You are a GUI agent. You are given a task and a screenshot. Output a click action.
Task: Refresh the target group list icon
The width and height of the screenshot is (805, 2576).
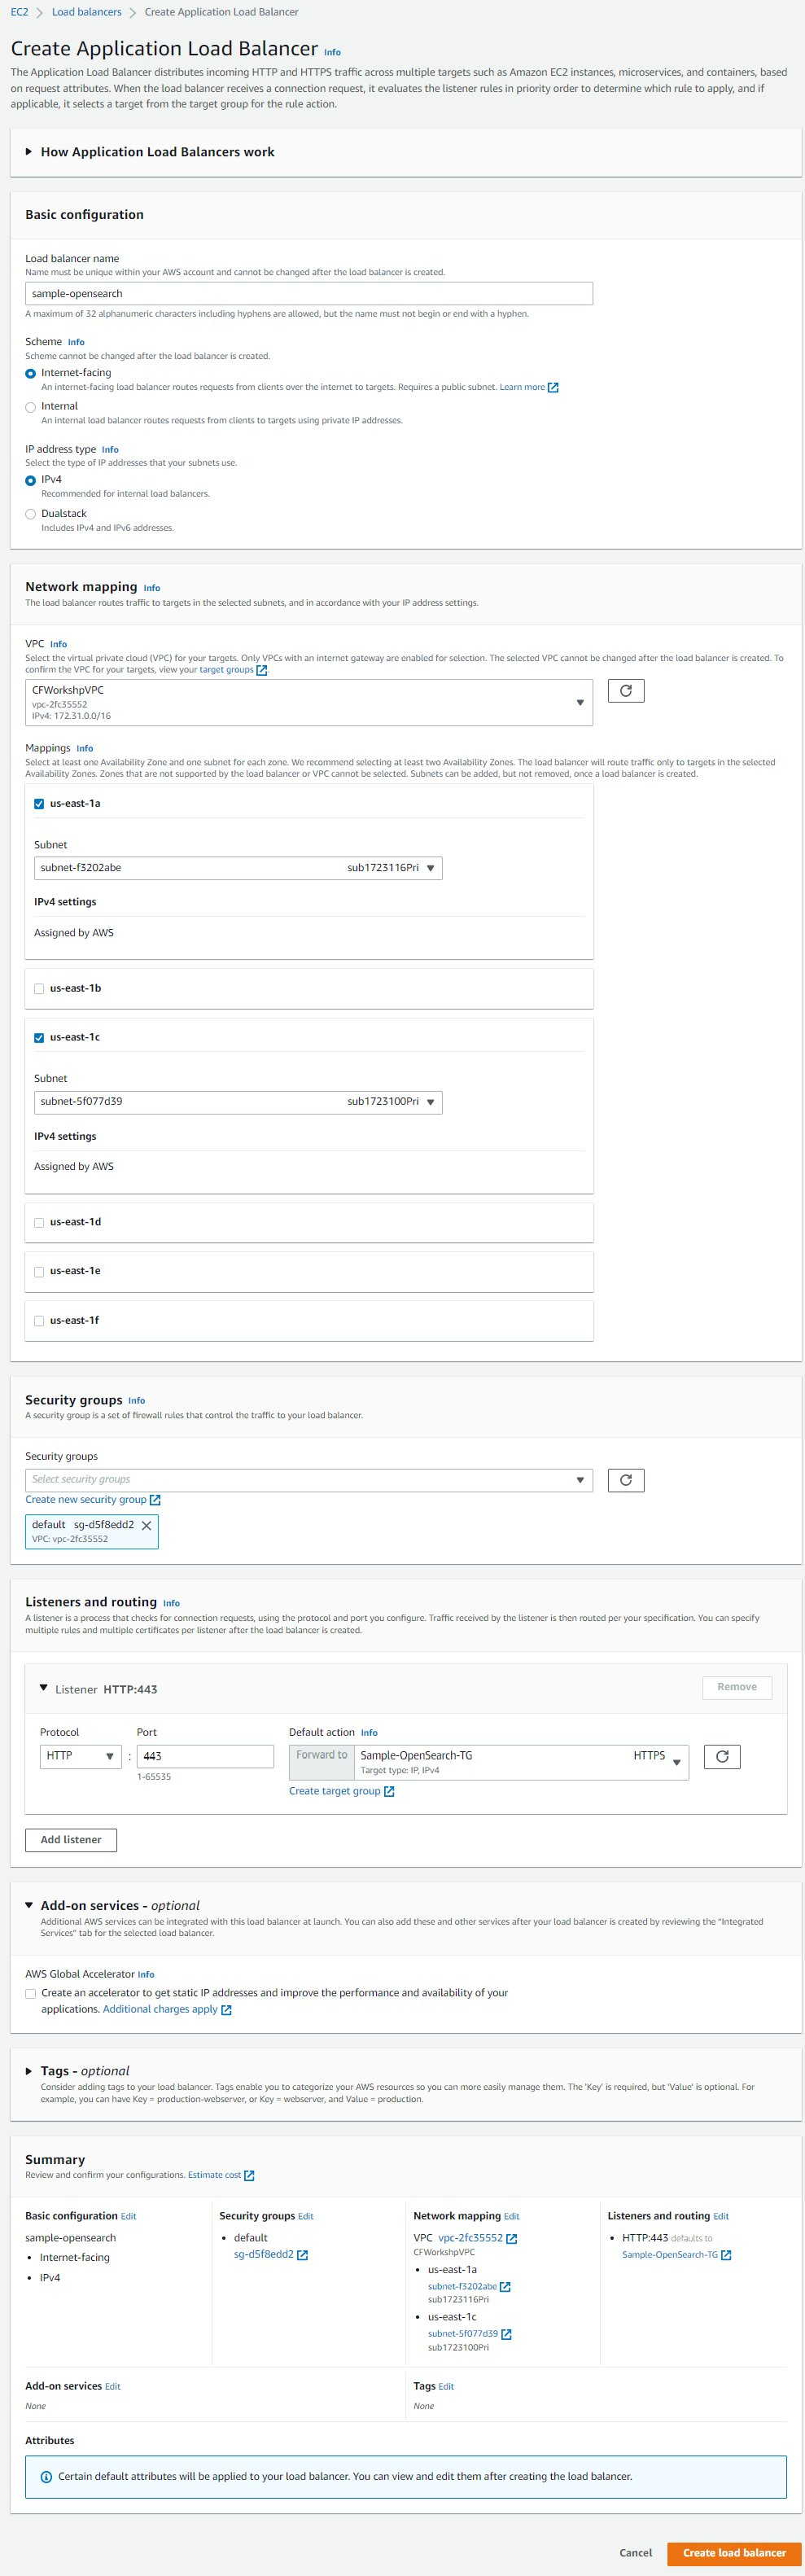click(721, 1756)
